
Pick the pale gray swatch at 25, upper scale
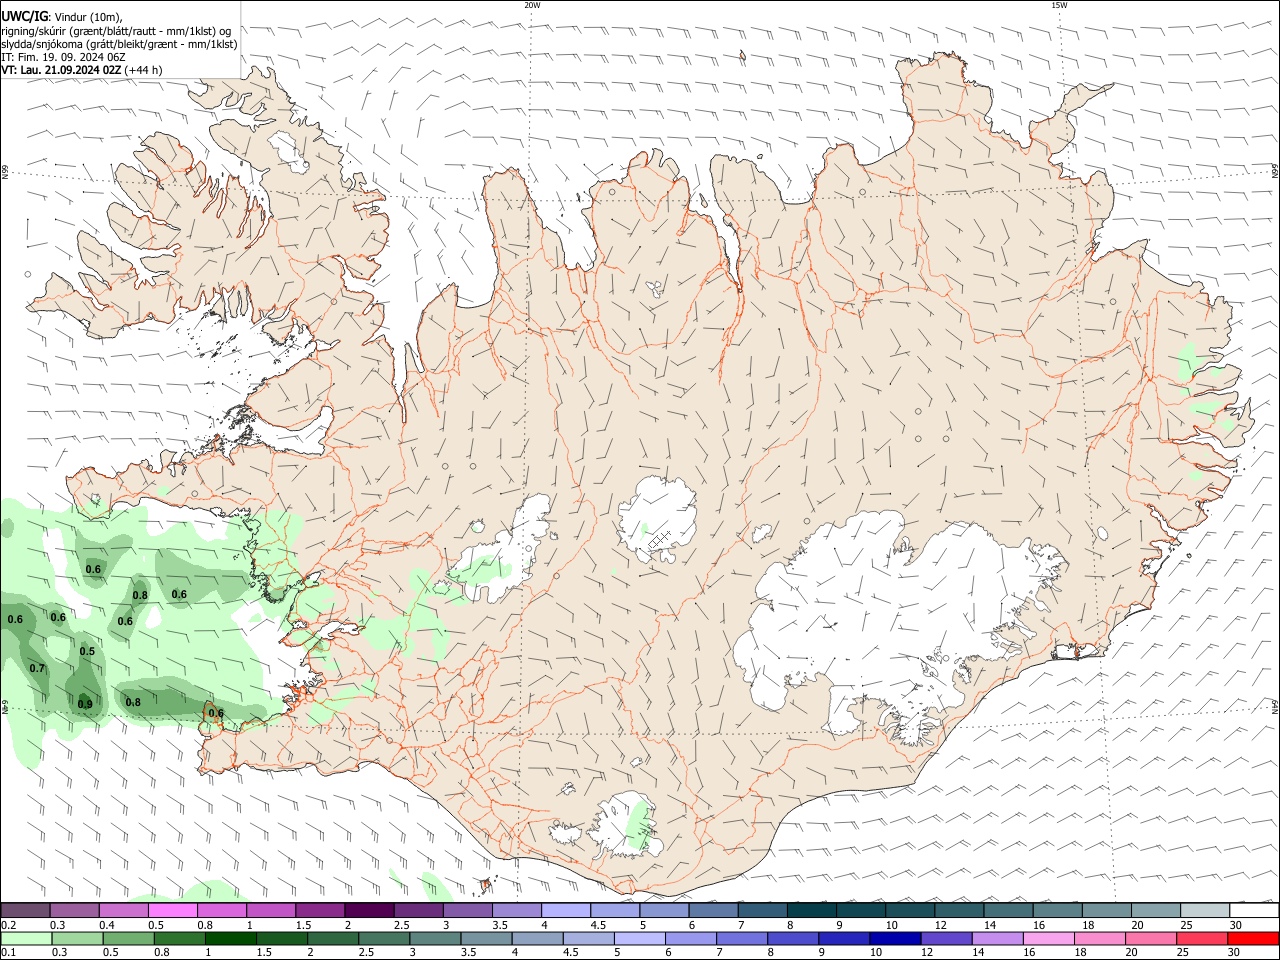click(1205, 910)
